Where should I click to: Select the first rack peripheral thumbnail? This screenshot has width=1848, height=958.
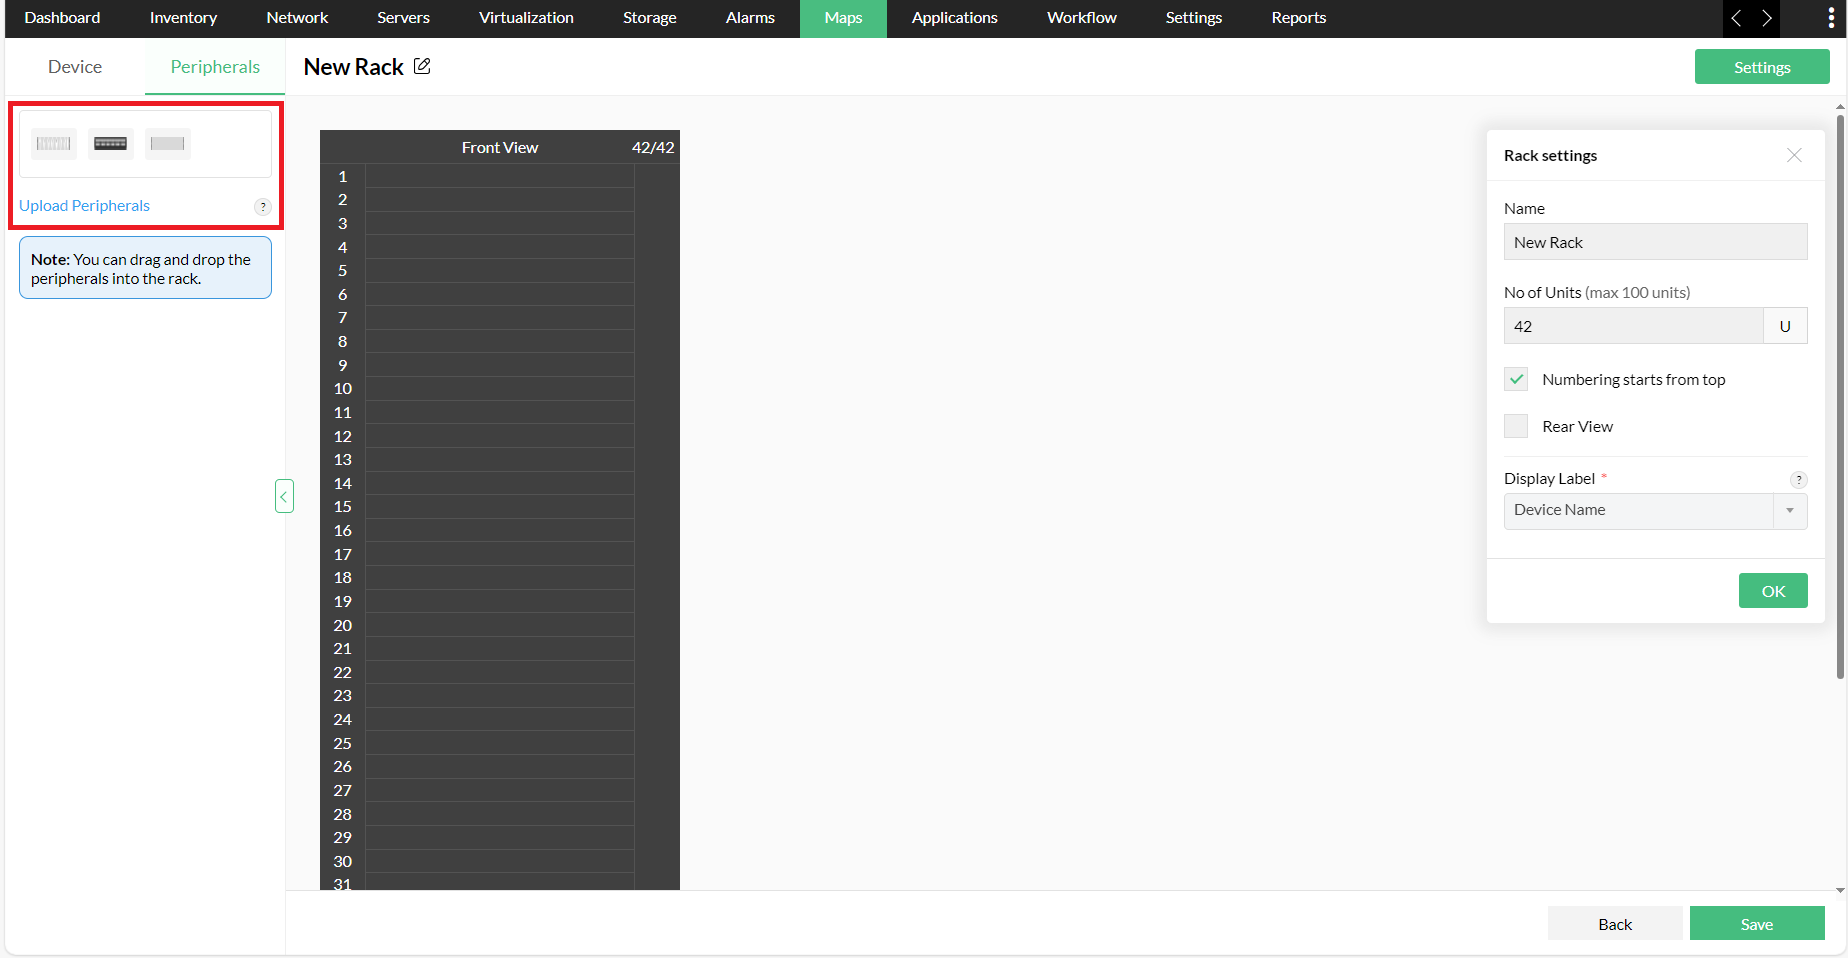click(x=52, y=143)
